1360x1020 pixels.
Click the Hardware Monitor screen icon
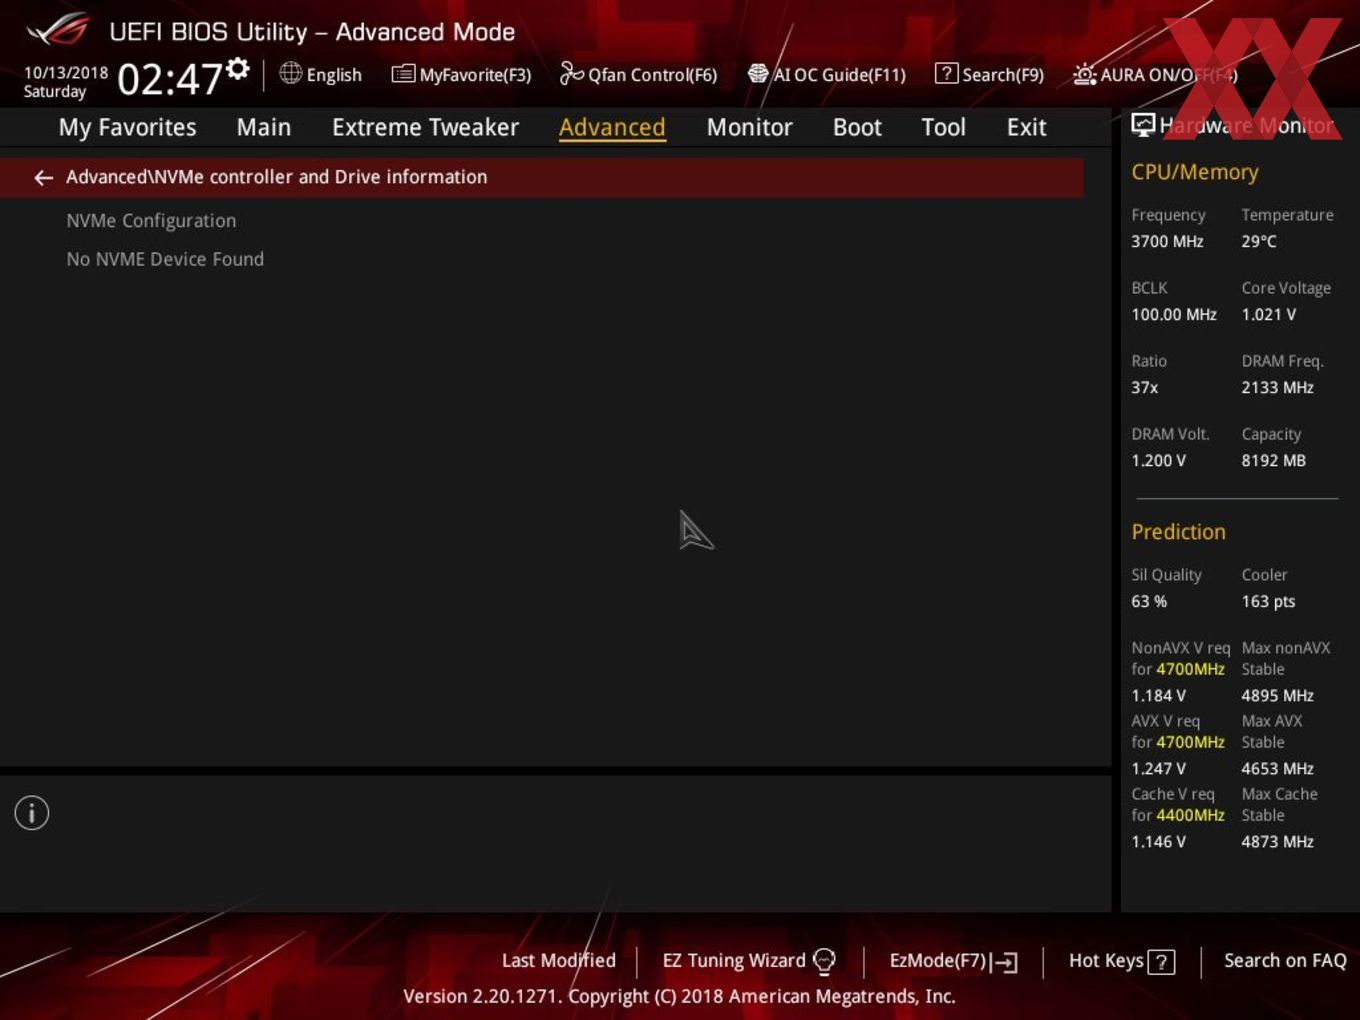pyautogui.click(x=1143, y=124)
